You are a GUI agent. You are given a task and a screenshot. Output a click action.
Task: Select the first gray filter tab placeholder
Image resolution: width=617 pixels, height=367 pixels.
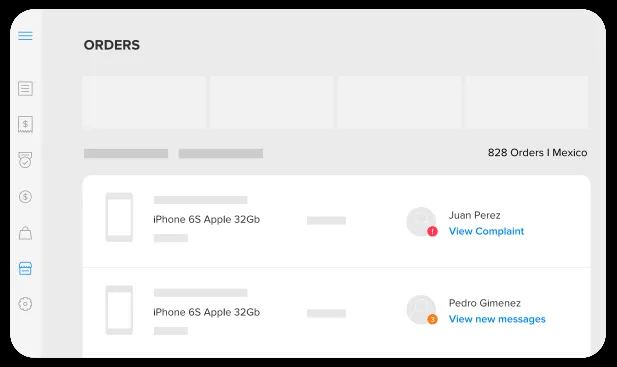pos(126,153)
